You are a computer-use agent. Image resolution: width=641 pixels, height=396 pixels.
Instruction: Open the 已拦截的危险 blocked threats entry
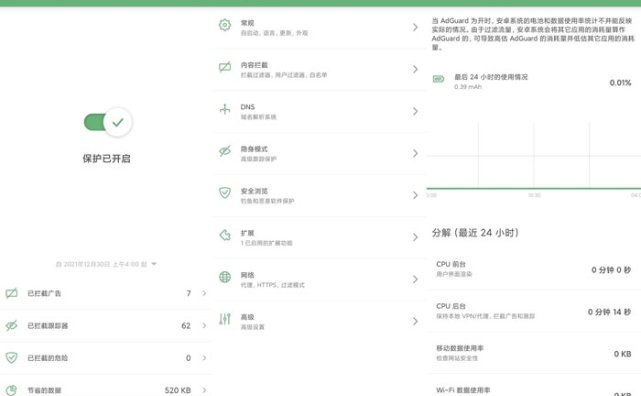click(105, 358)
